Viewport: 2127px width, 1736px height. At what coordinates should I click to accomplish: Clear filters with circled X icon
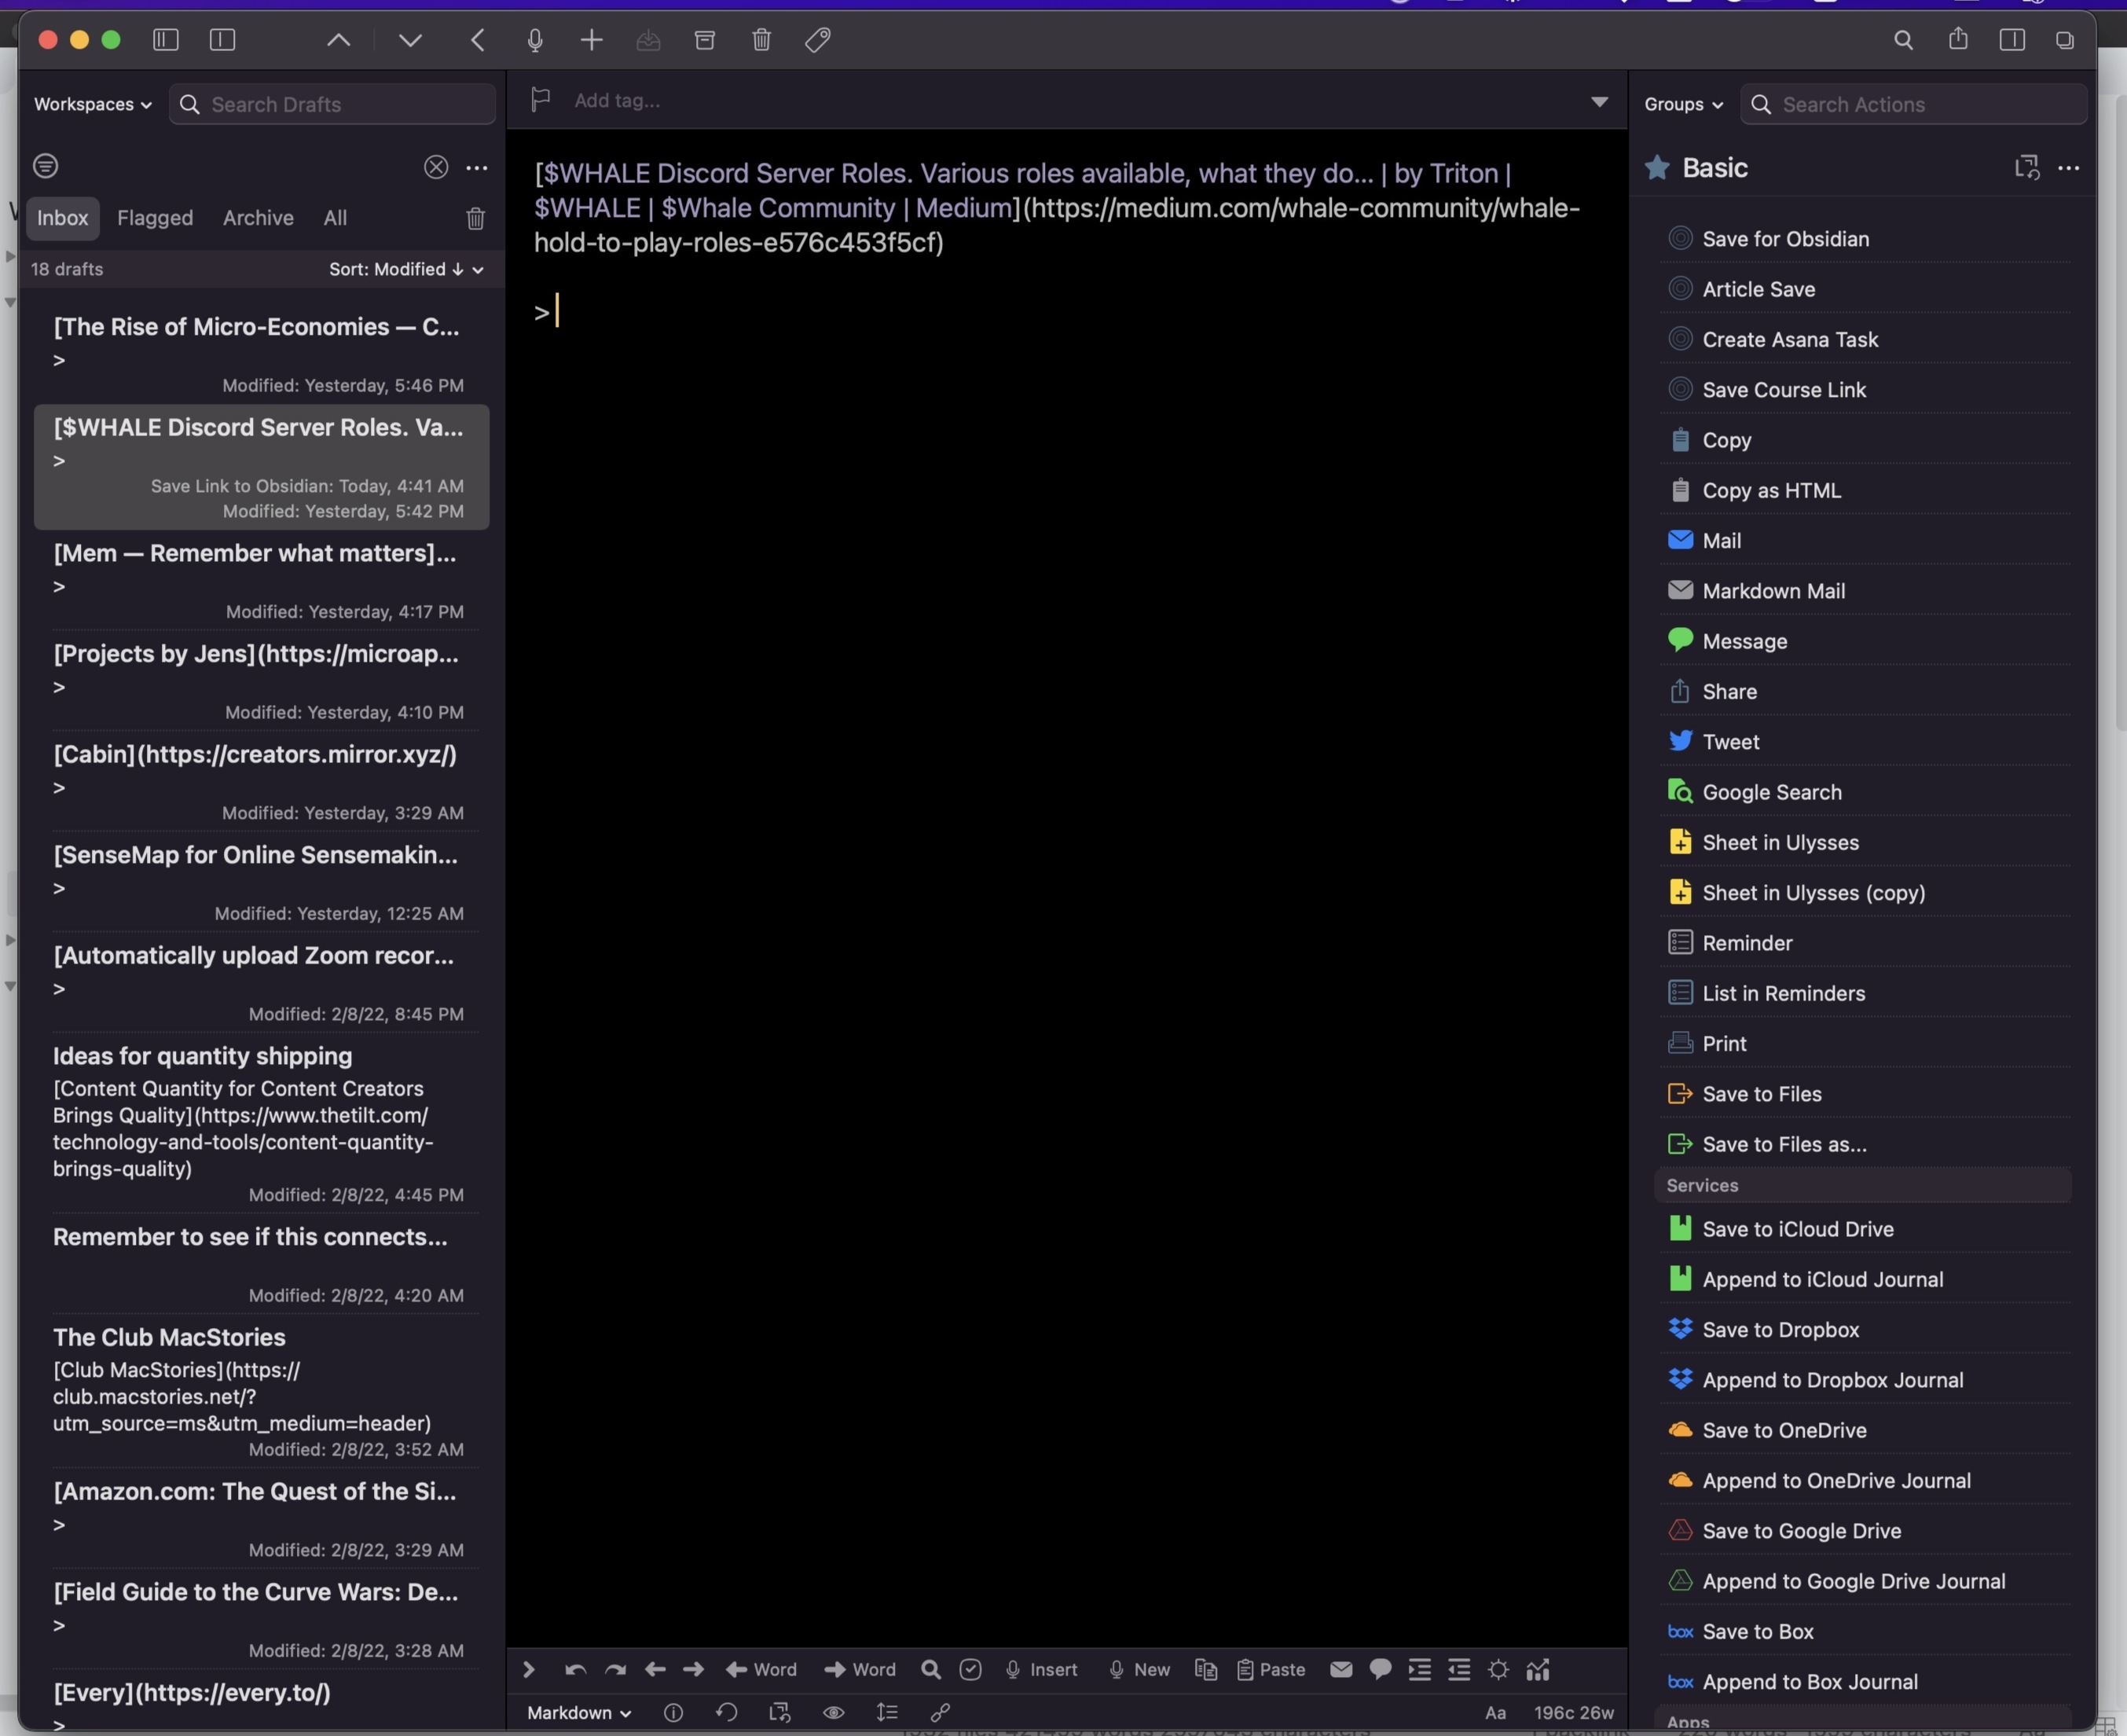(436, 167)
